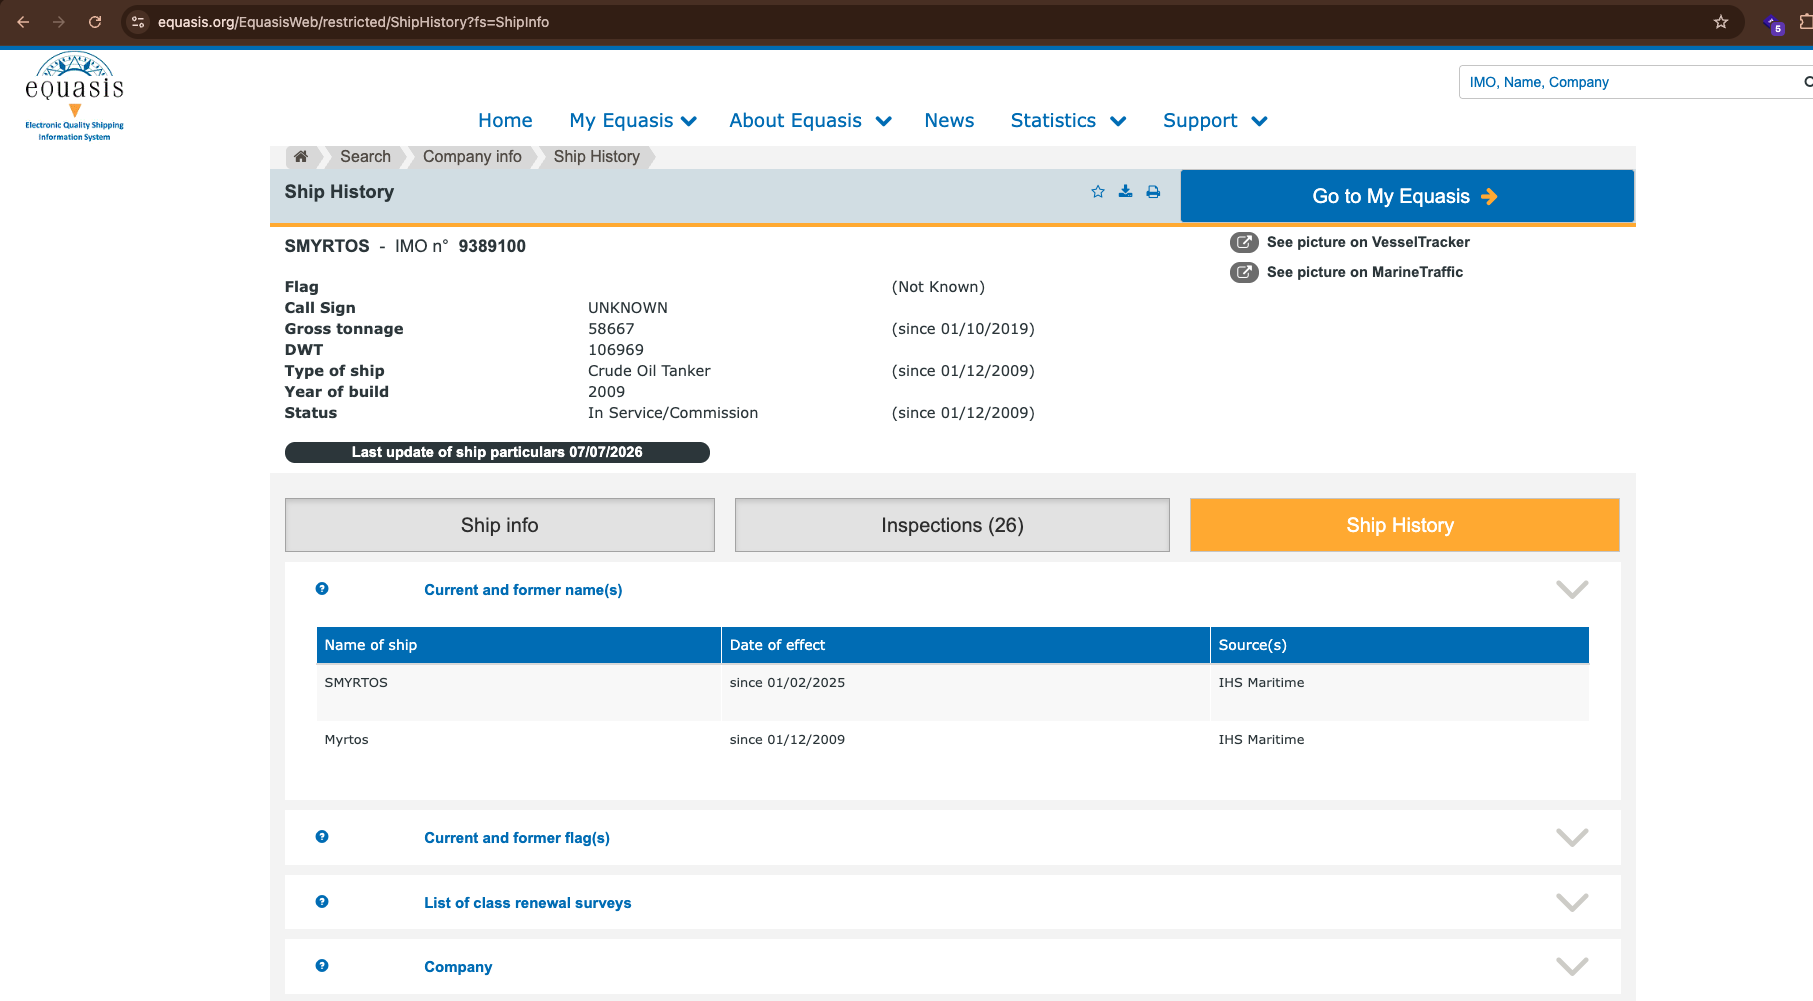Click Current and former name(s) heading

523,590
